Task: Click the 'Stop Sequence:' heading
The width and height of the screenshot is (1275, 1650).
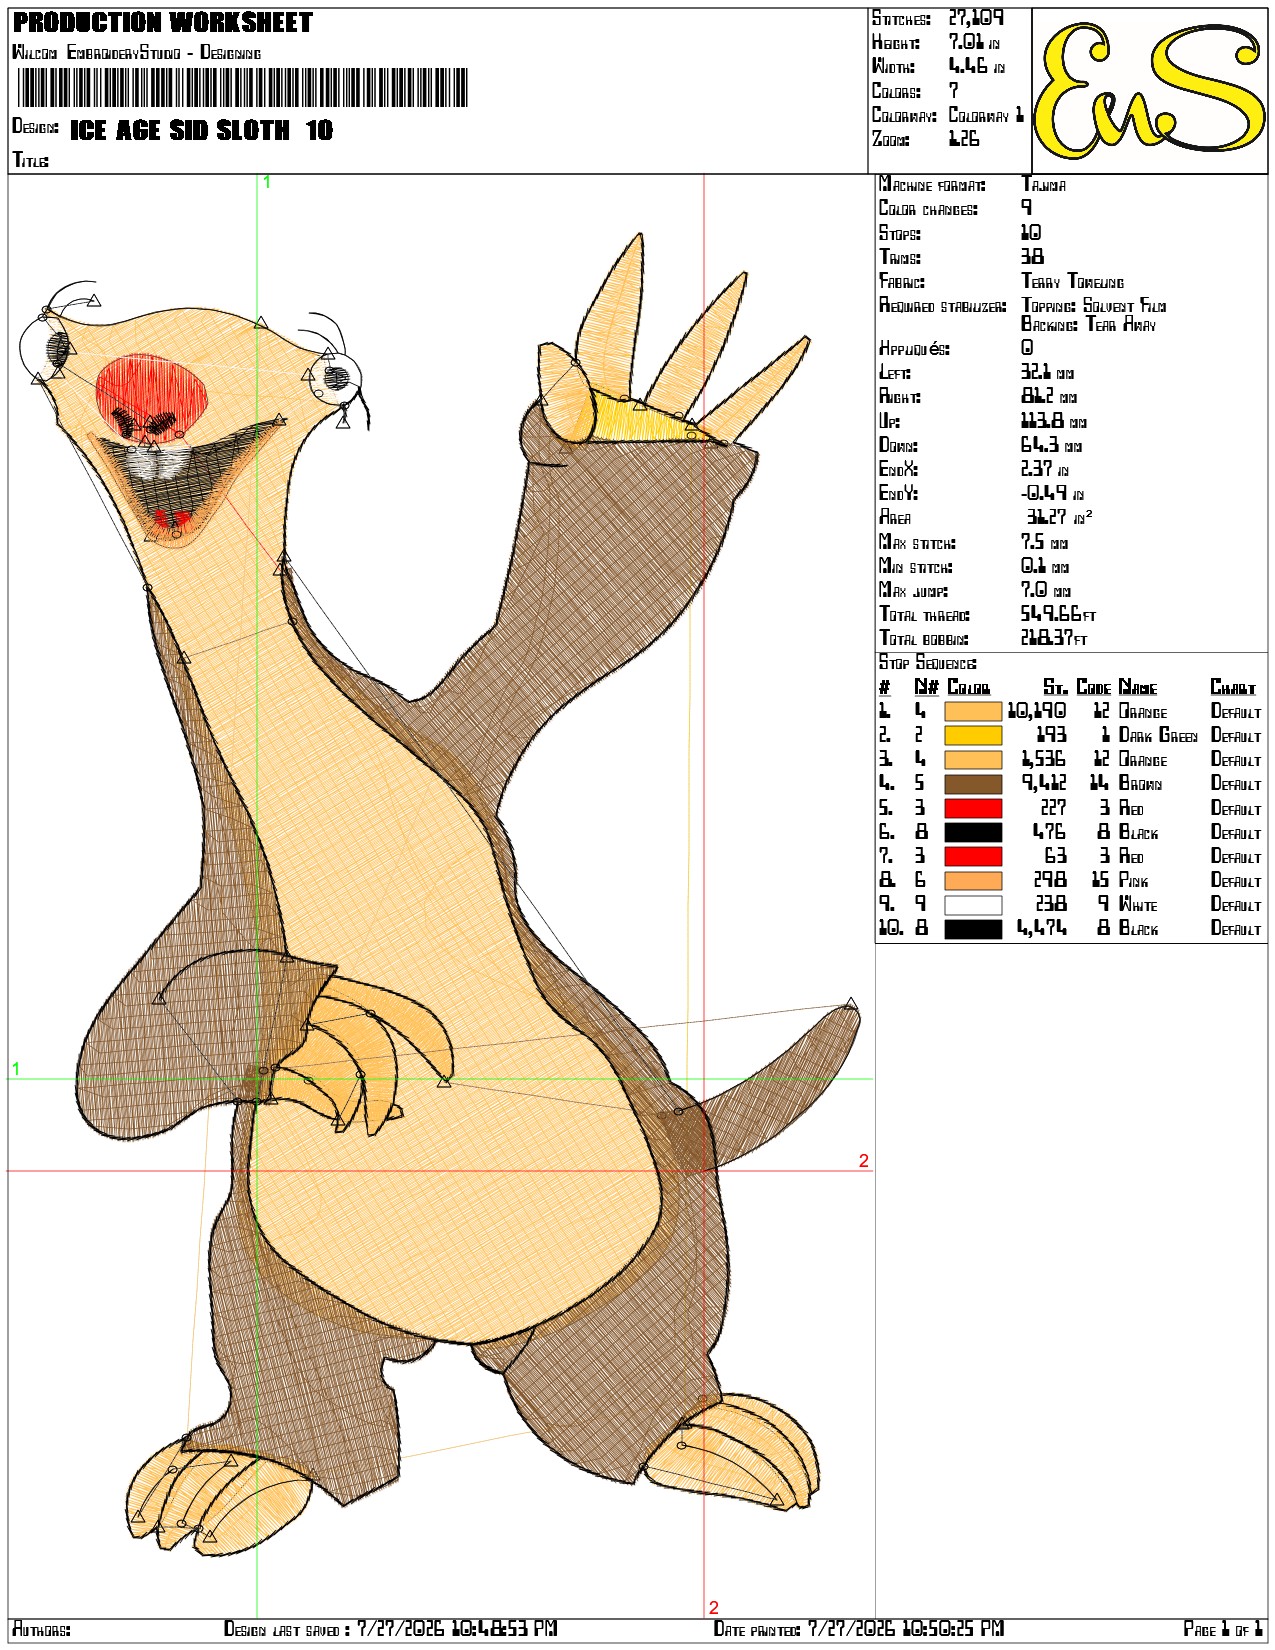Action: tap(927, 663)
